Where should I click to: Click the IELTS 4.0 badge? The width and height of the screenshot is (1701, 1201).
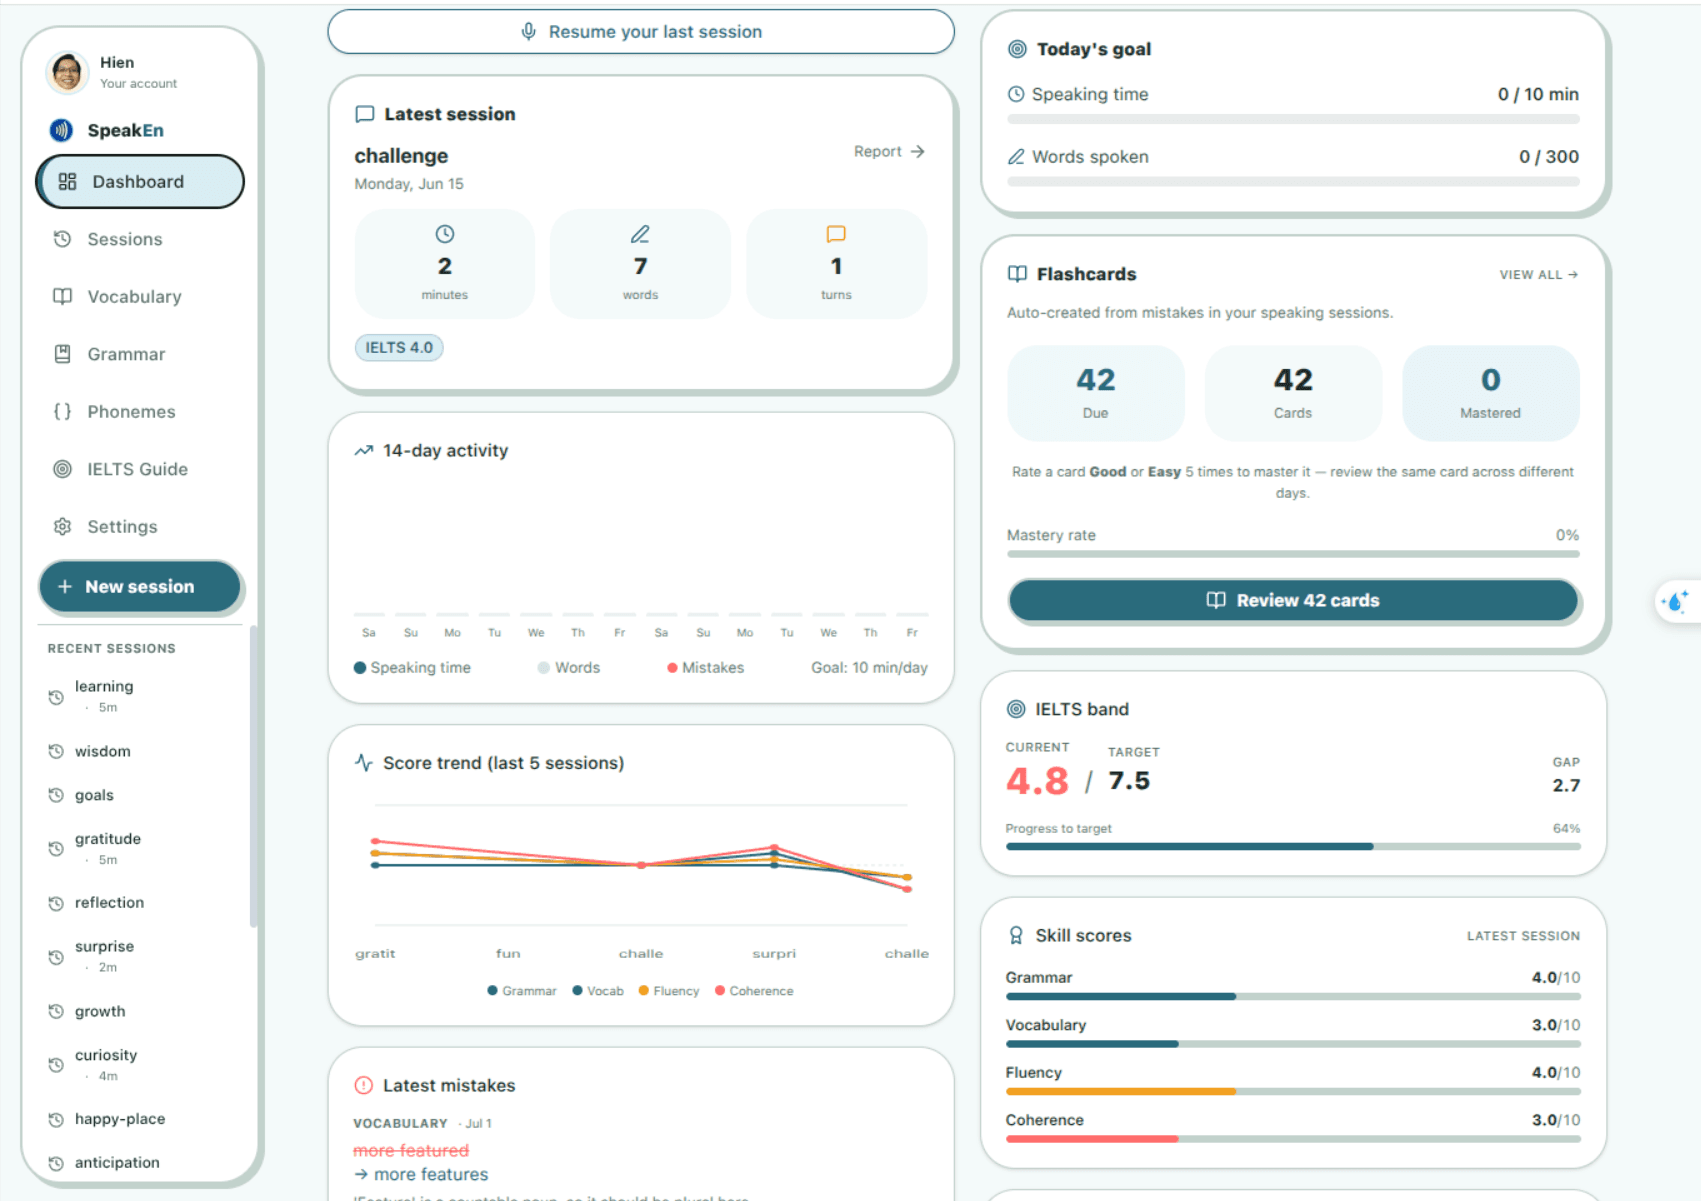(x=399, y=347)
